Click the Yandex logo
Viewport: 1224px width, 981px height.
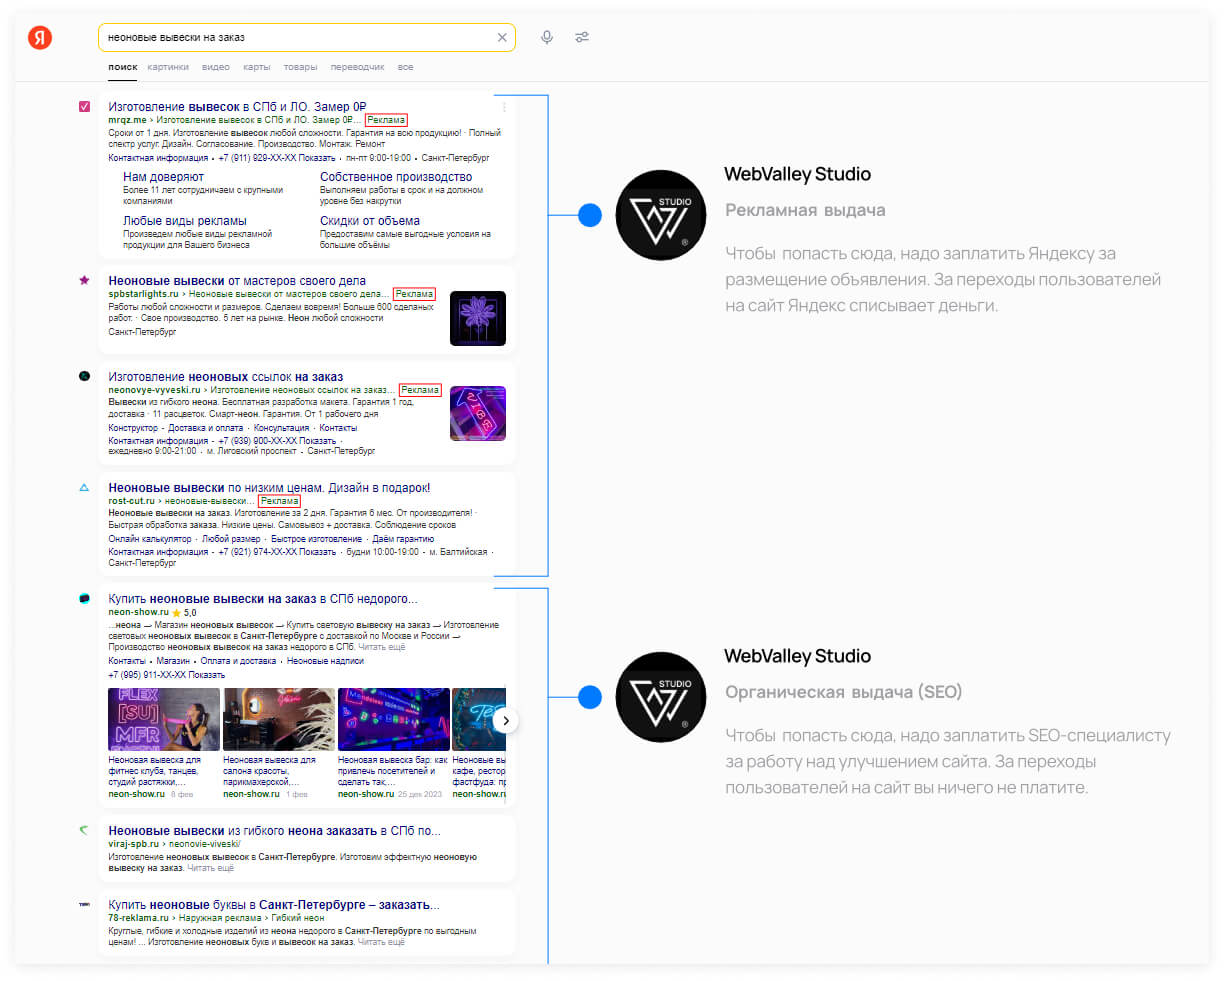(39, 36)
